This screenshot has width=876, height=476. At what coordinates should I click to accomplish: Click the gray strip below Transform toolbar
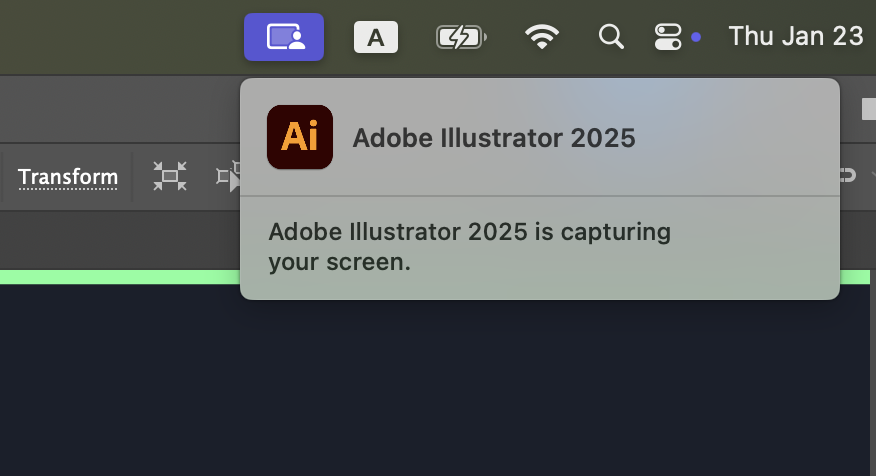[x=120, y=238]
